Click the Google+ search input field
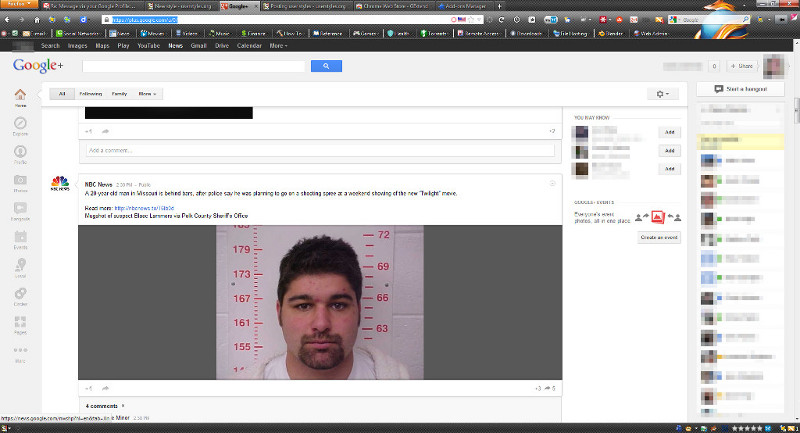 (193, 66)
